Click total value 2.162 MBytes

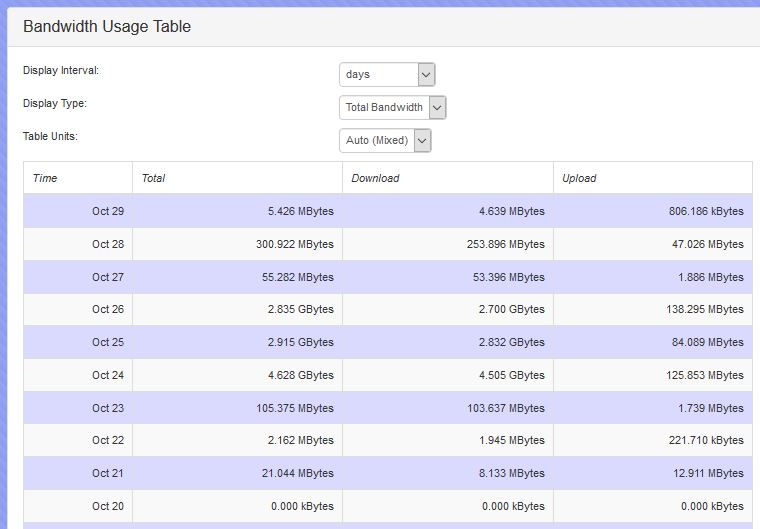[301, 440]
